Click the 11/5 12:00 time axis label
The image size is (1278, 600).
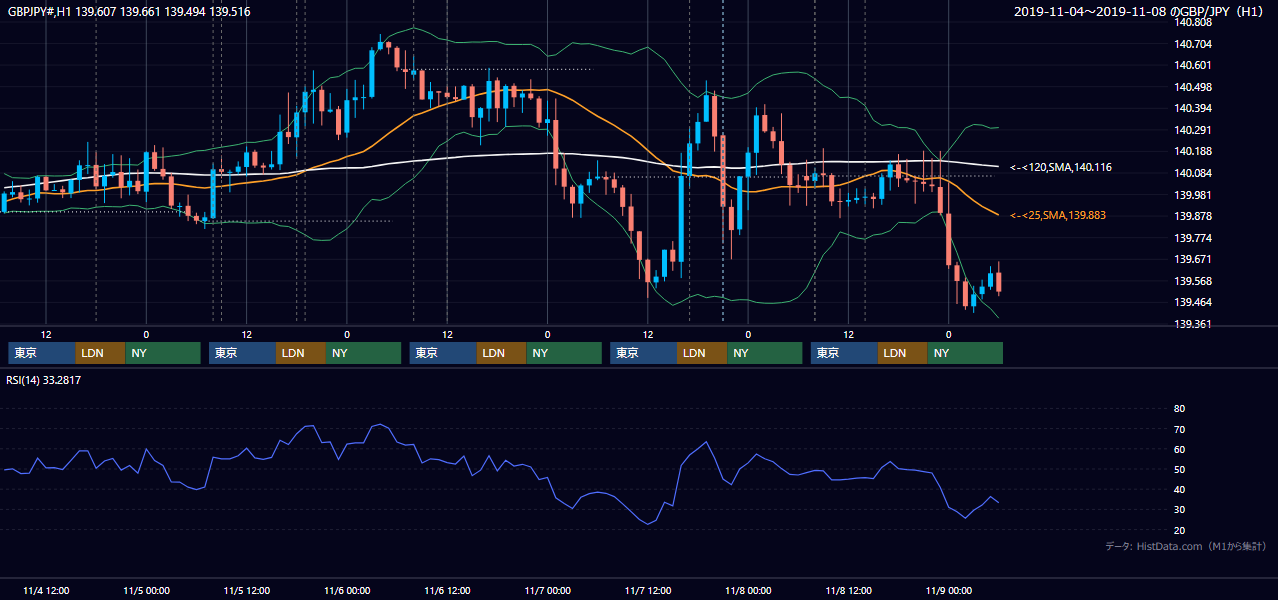click(246, 591)
